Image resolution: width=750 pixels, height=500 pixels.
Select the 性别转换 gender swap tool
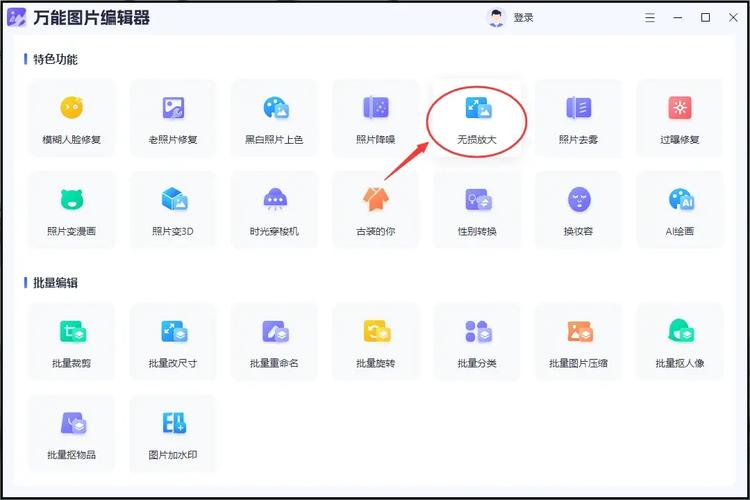tap(477, 210)
